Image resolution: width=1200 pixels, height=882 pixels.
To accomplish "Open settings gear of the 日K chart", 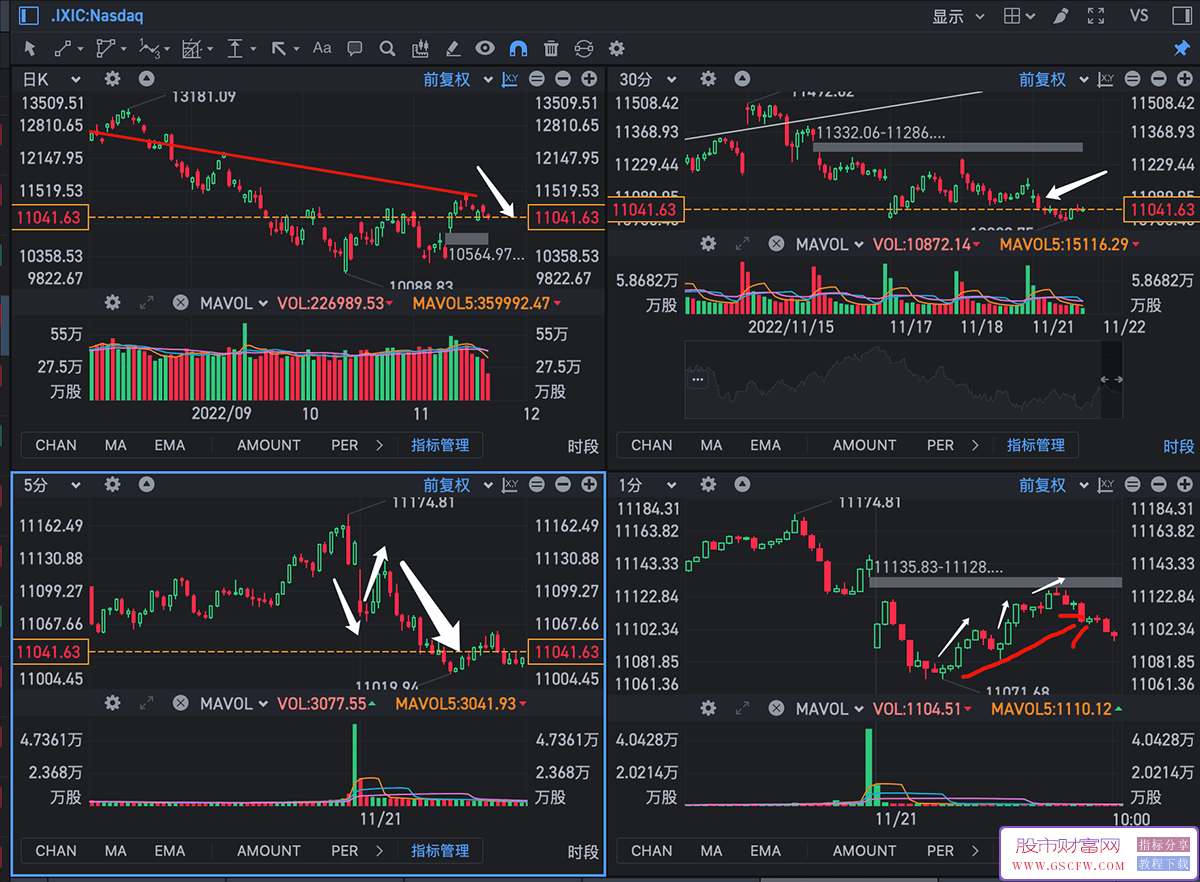I will coord(112,79).
